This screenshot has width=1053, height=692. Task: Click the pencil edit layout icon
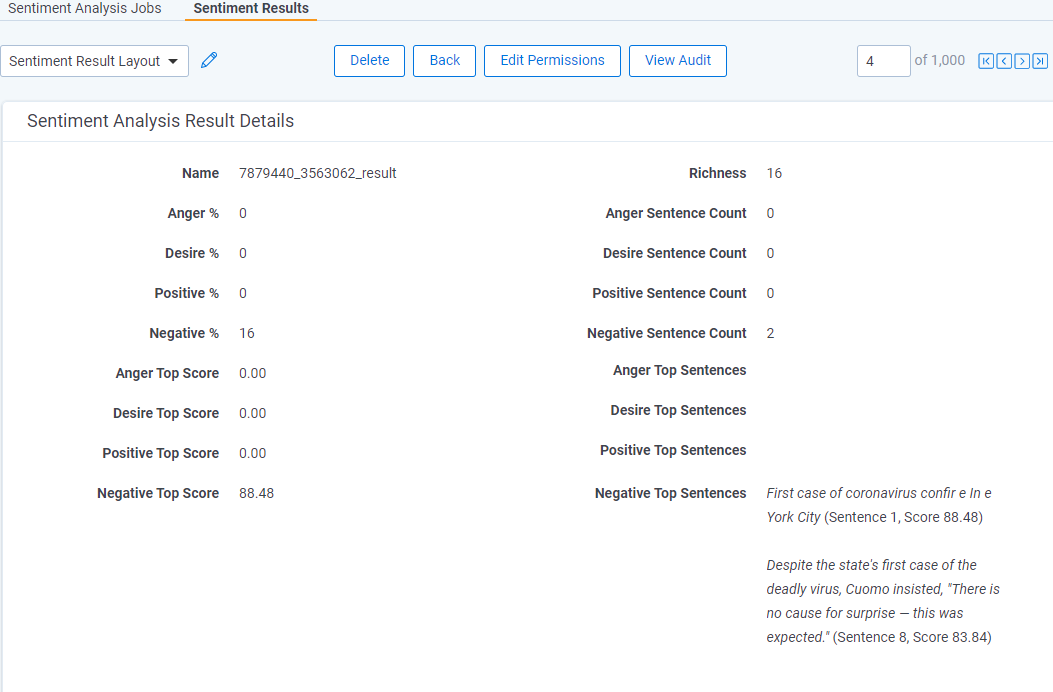click(x=209, y=60)
